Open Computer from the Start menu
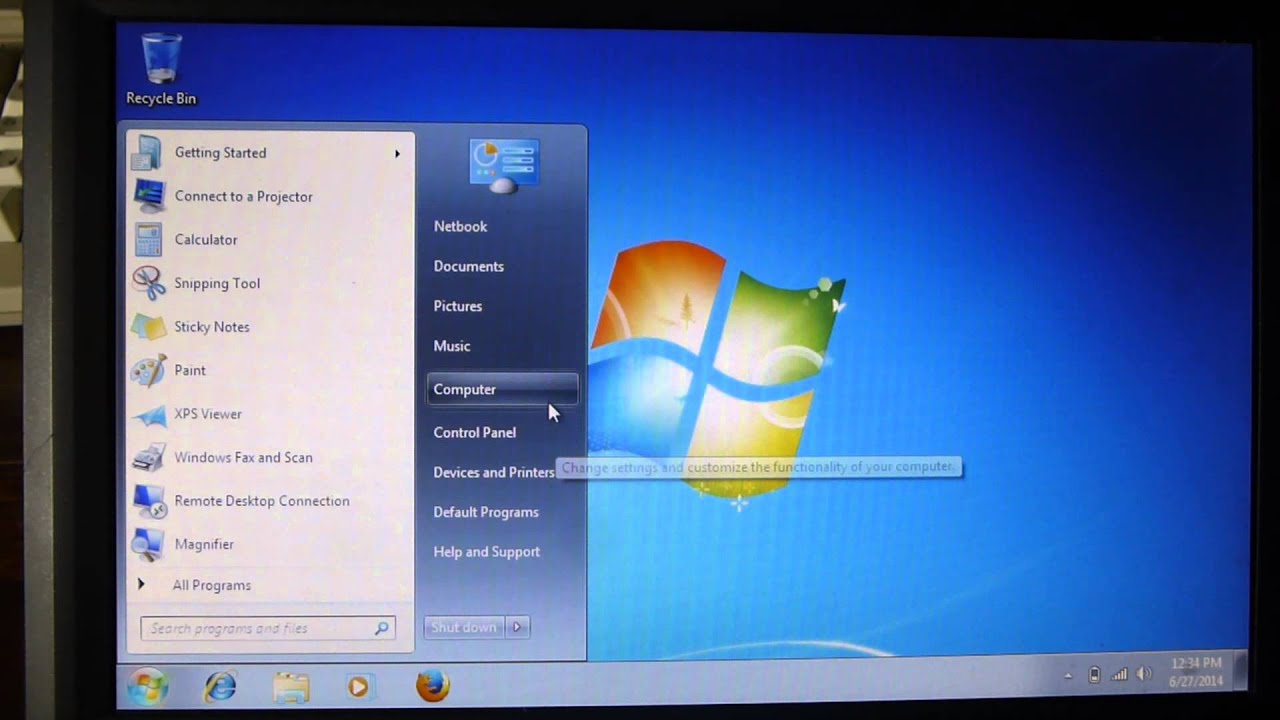The width and height of the screenshot is (1280, 720). [502, 389]
